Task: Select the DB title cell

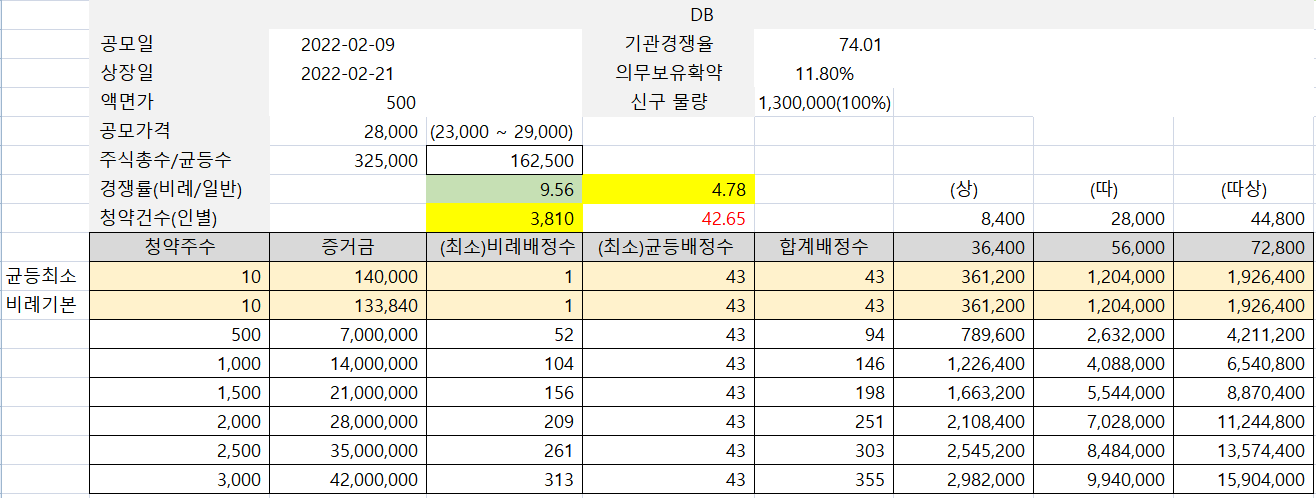Action: coord(702,15)
